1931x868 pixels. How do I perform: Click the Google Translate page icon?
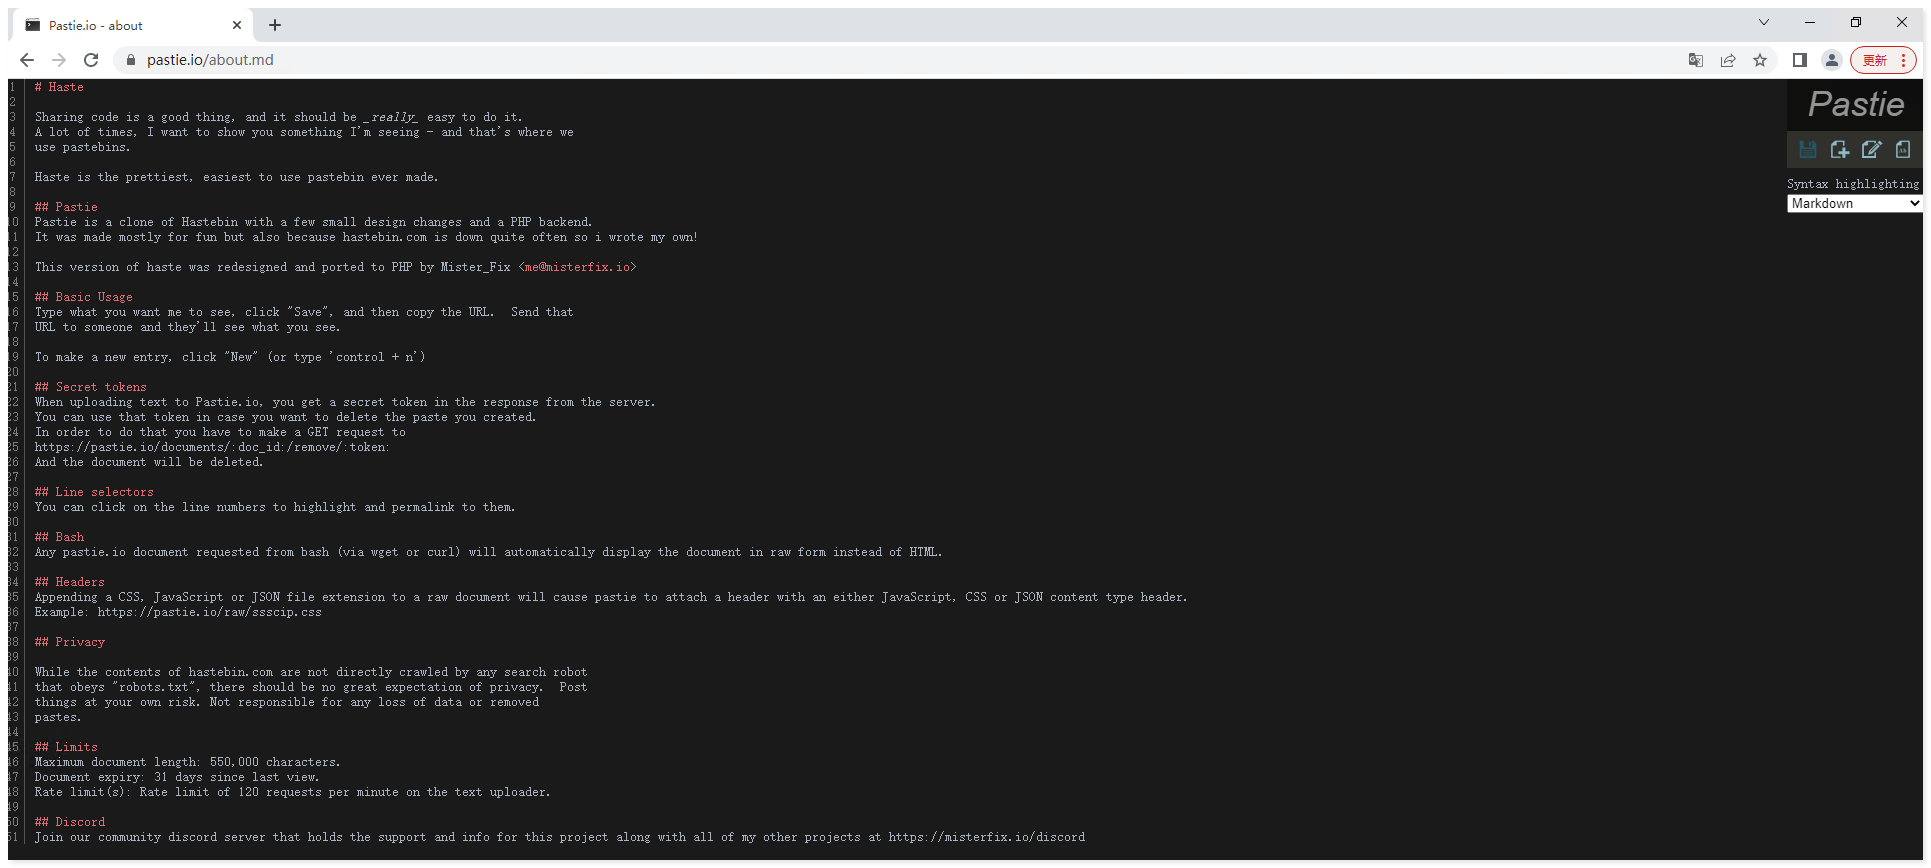(x=1695, y=60)
